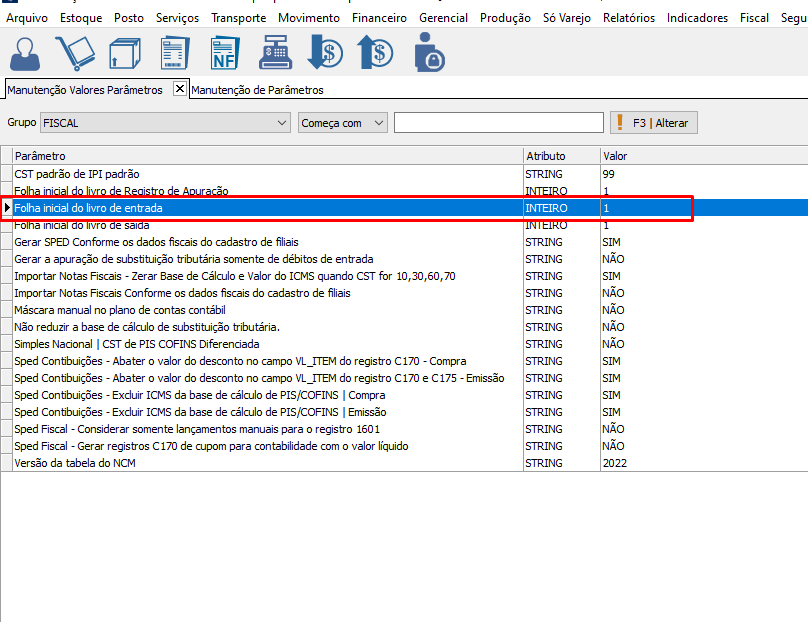Open the Relatórios menu
Viewport: 808px width, 622px height.
(x=628, y=18)
